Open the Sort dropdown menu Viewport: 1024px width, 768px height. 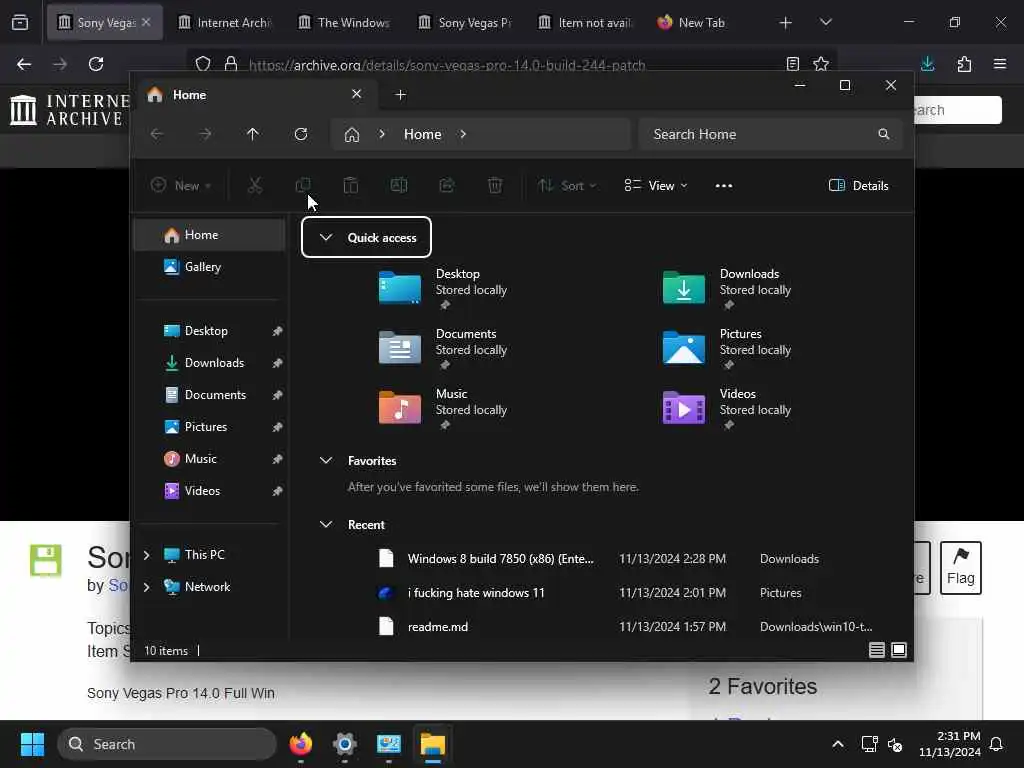(x=567, y=185)
